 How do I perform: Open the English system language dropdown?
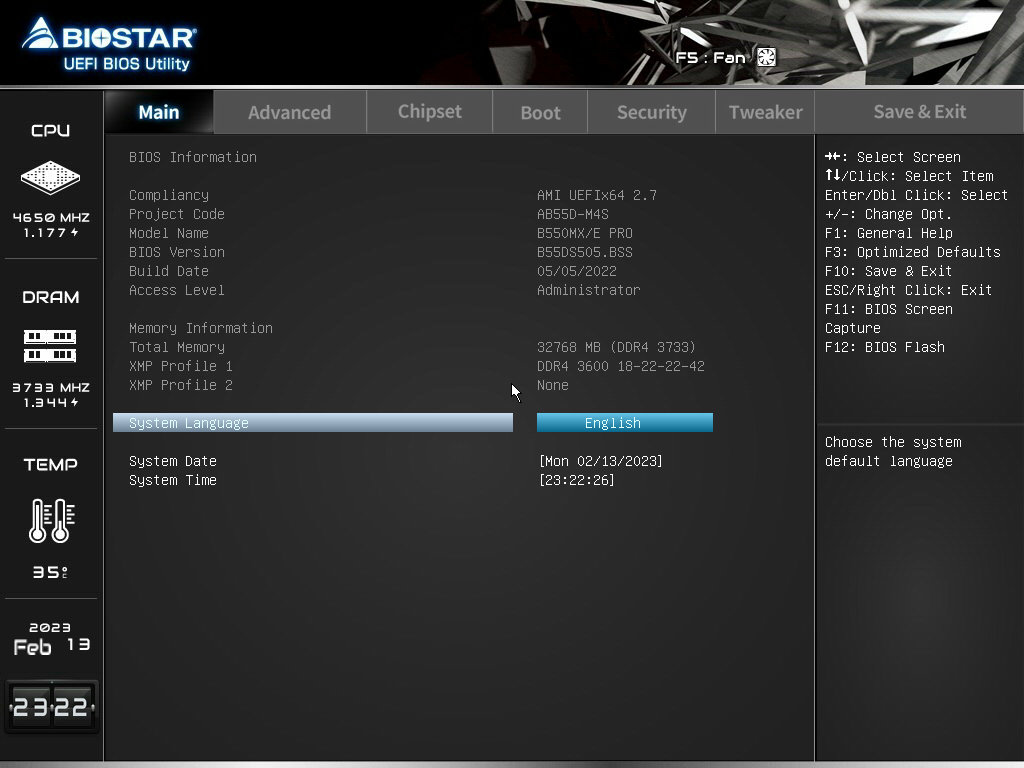[625, 423]
